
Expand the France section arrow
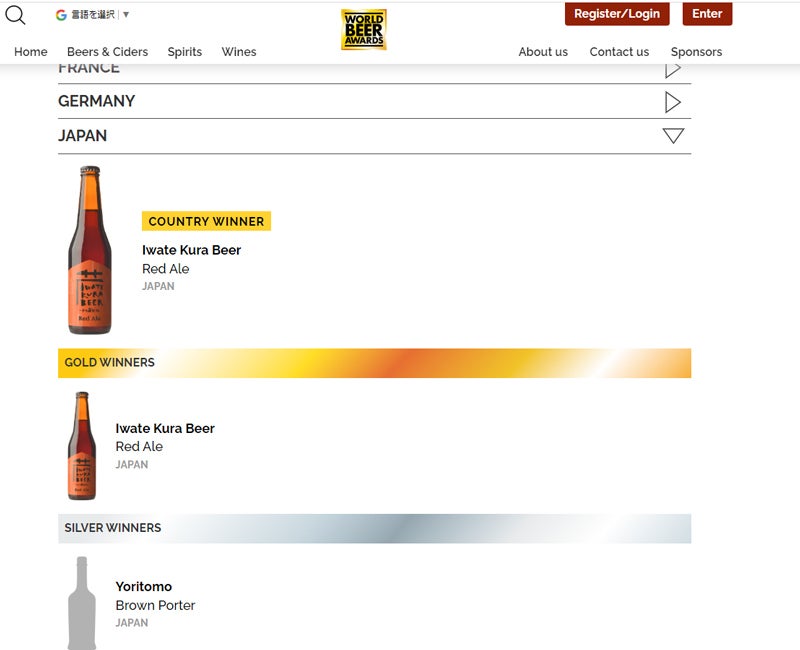pyautogui.click(x=673, y=69)
